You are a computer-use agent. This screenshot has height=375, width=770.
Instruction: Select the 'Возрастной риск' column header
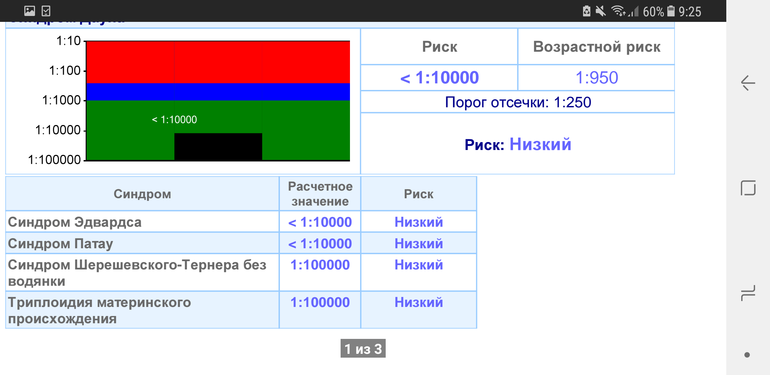[597, 47]
